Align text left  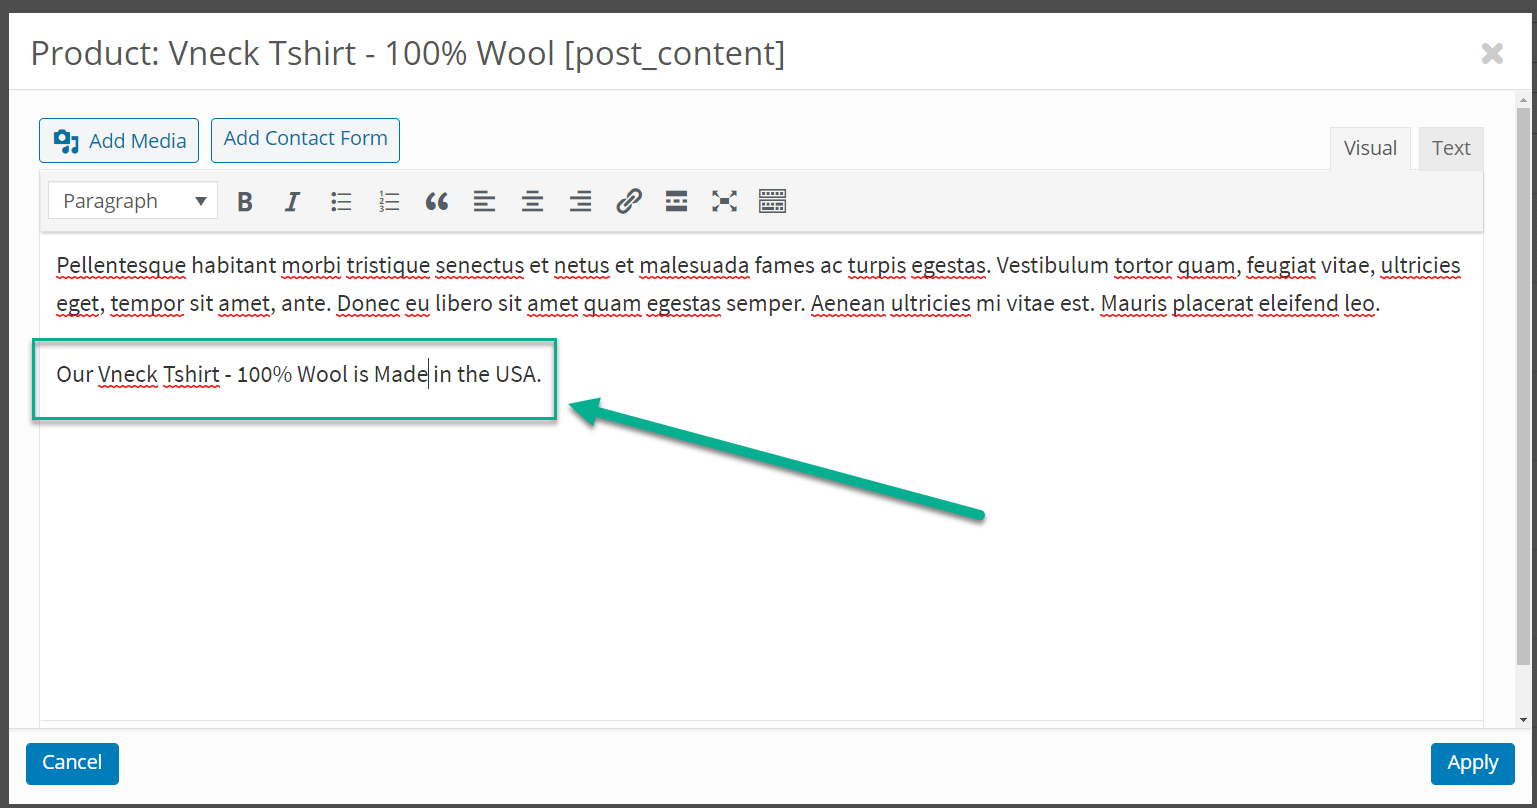coord(484,202)
